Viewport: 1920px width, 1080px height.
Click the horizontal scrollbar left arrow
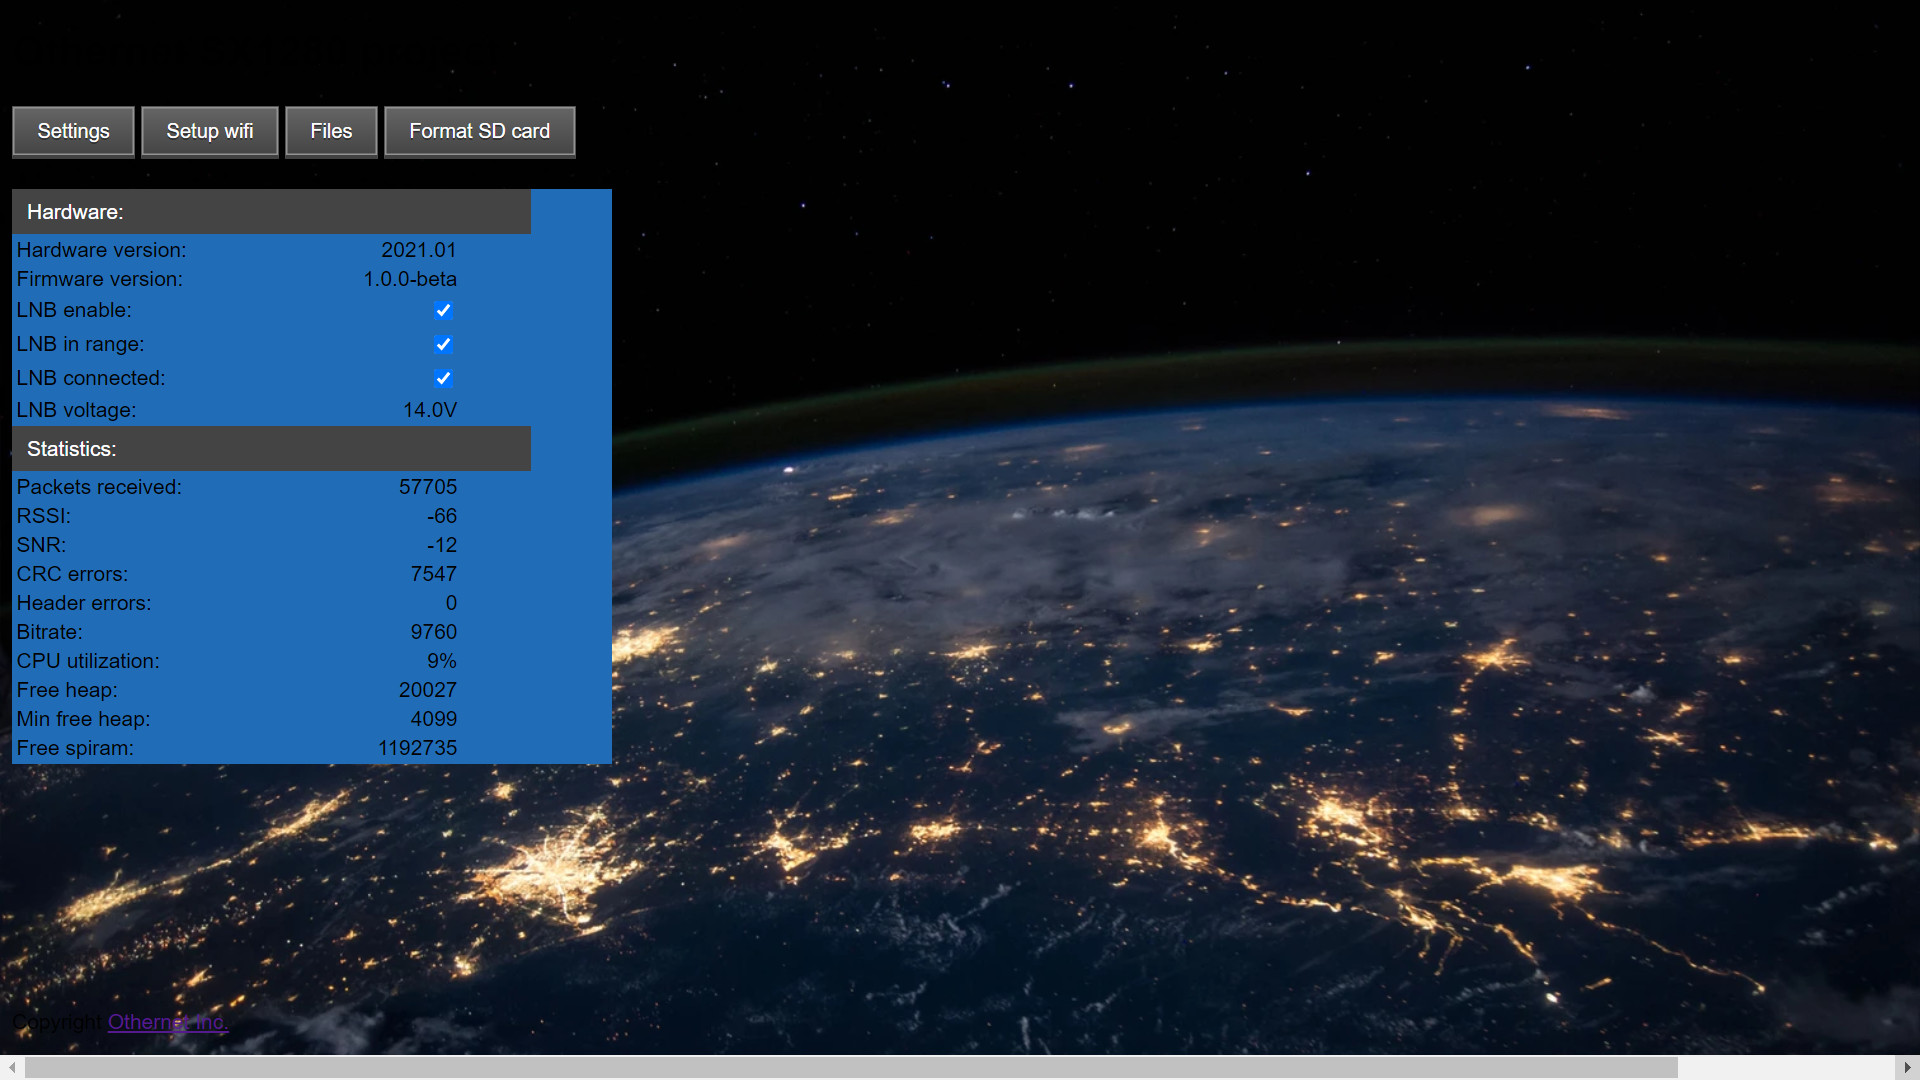11,1068
